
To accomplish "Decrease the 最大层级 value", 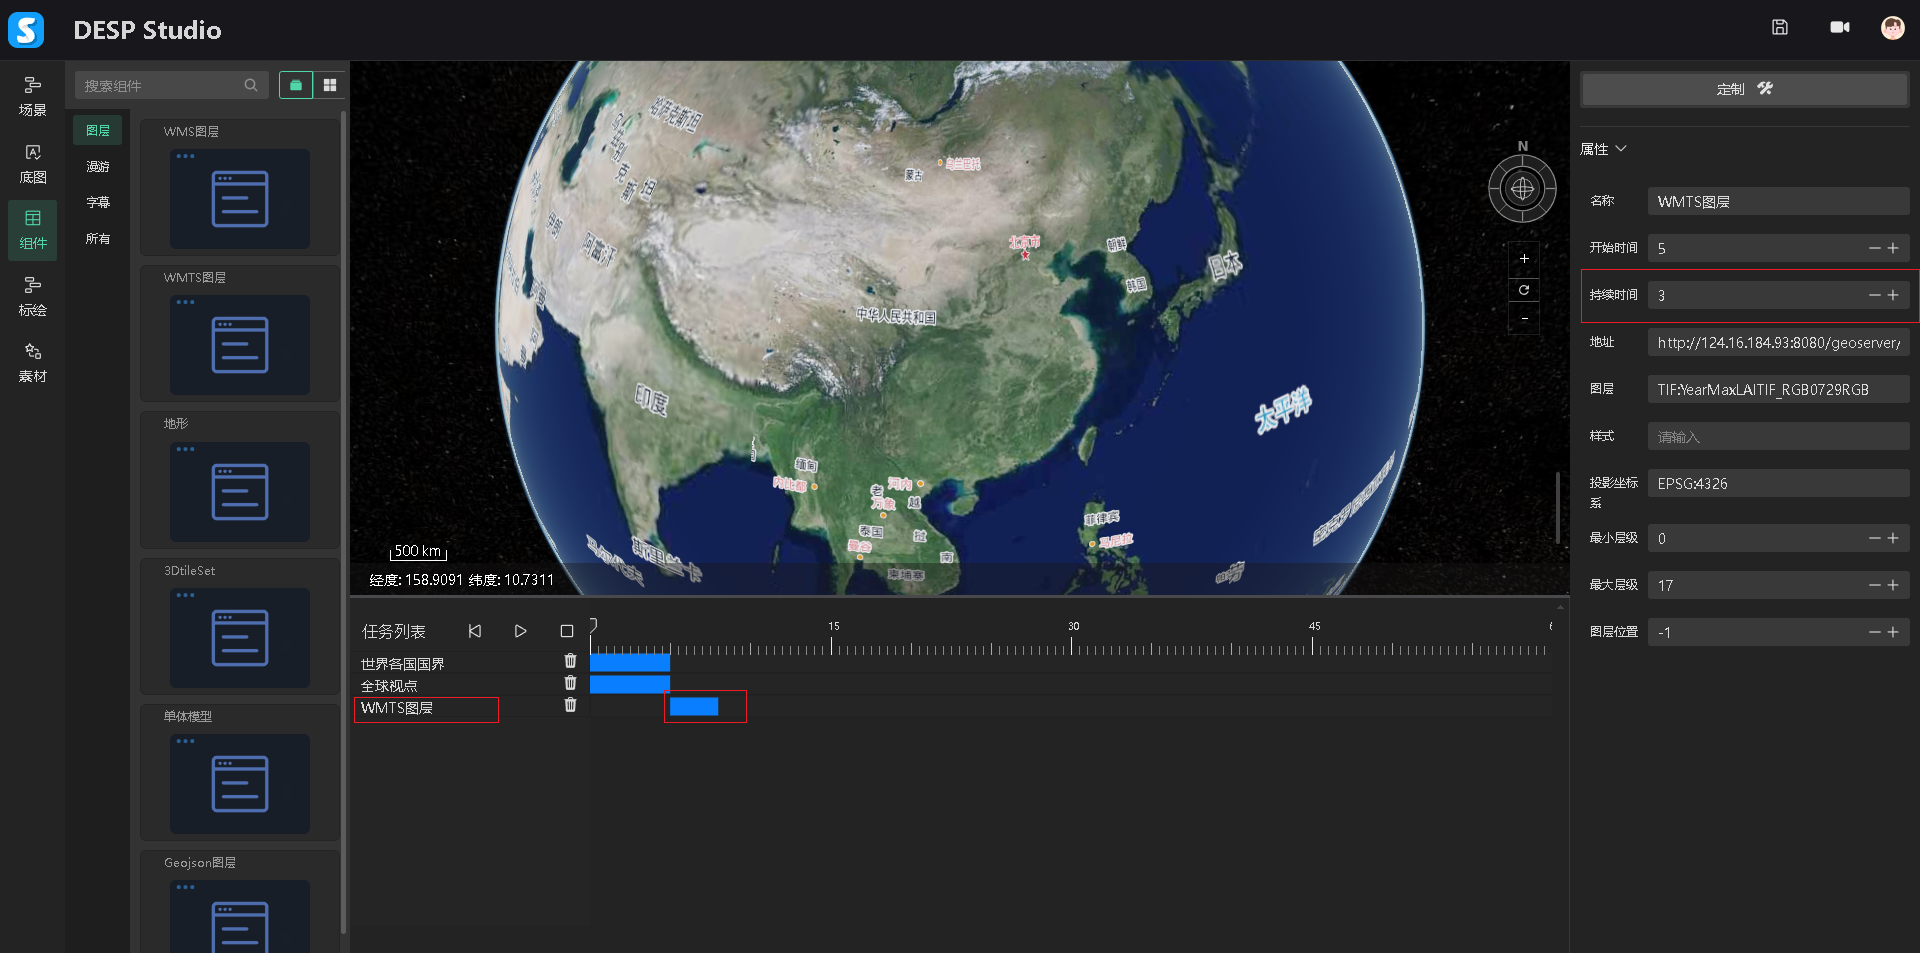I will [x=1874, y=585].
